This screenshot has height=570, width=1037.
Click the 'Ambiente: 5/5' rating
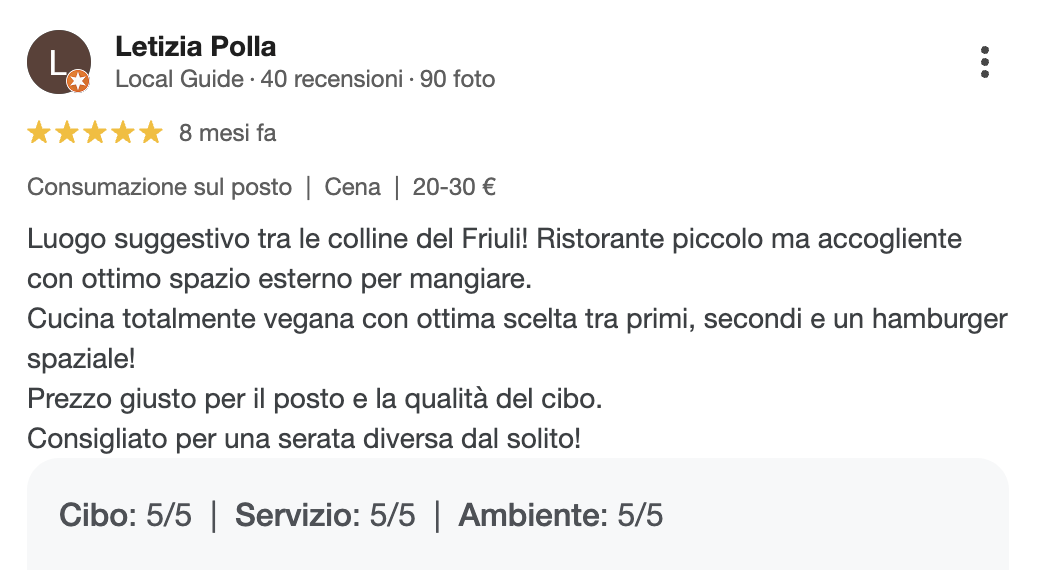pos(560,516)
